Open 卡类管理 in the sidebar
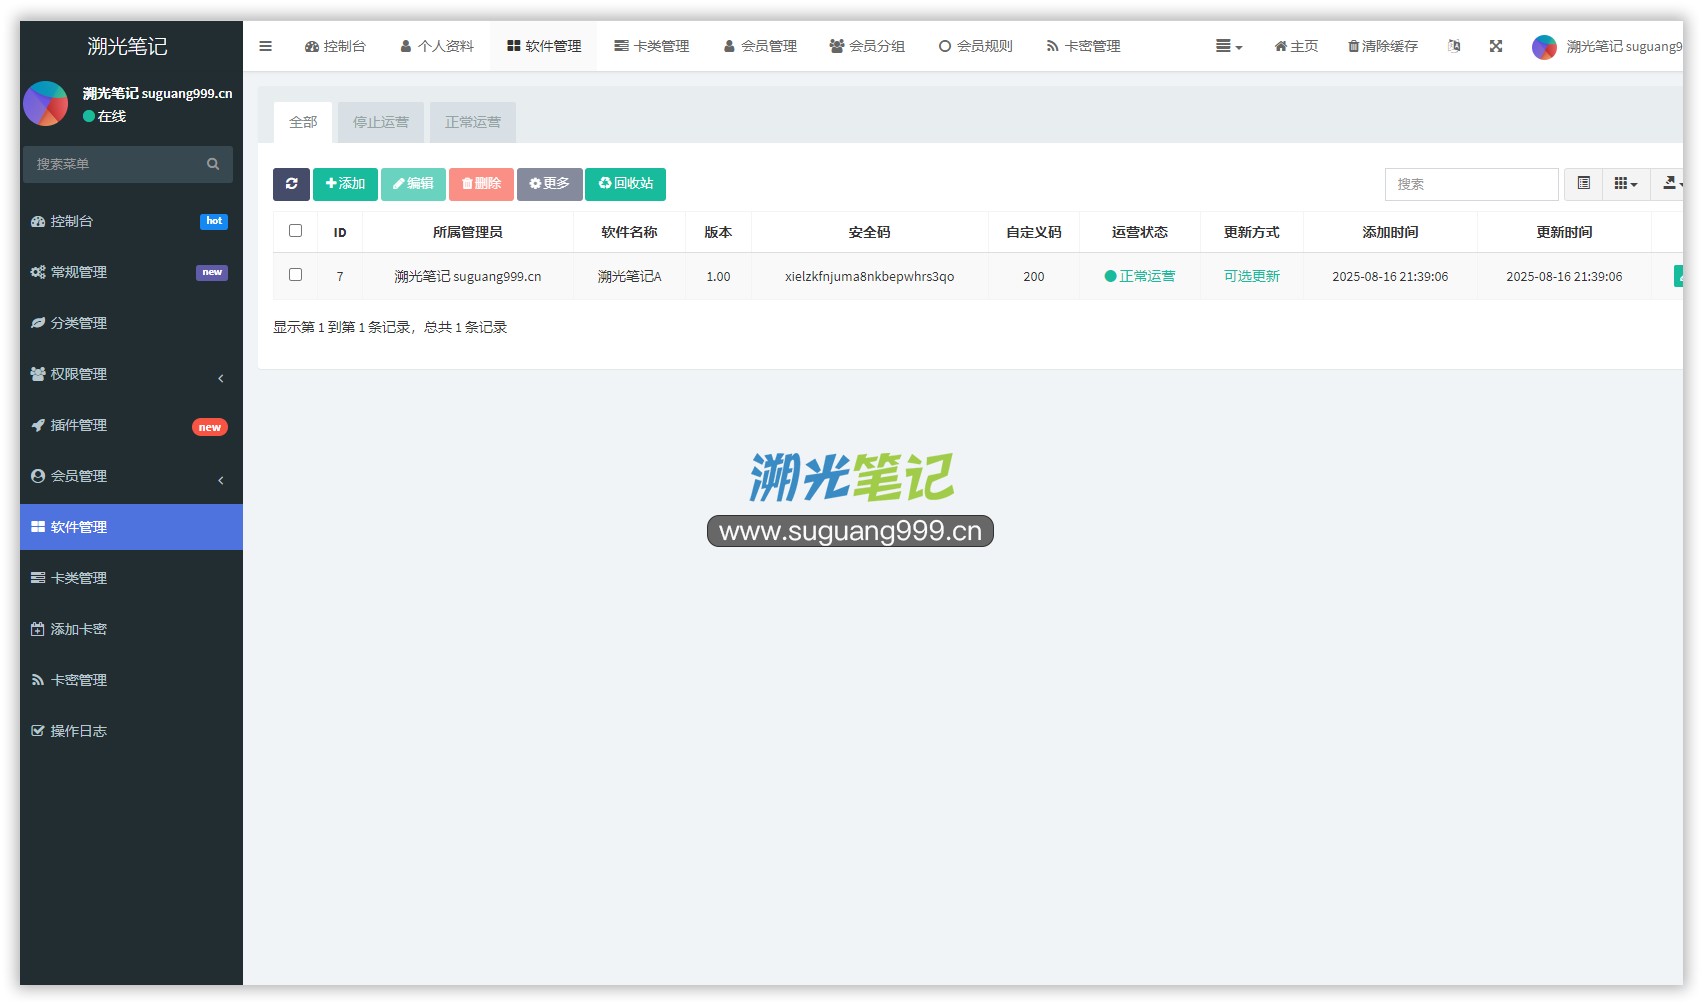The width and height of the screenshot is (1703, 1005). click(131, 578)
